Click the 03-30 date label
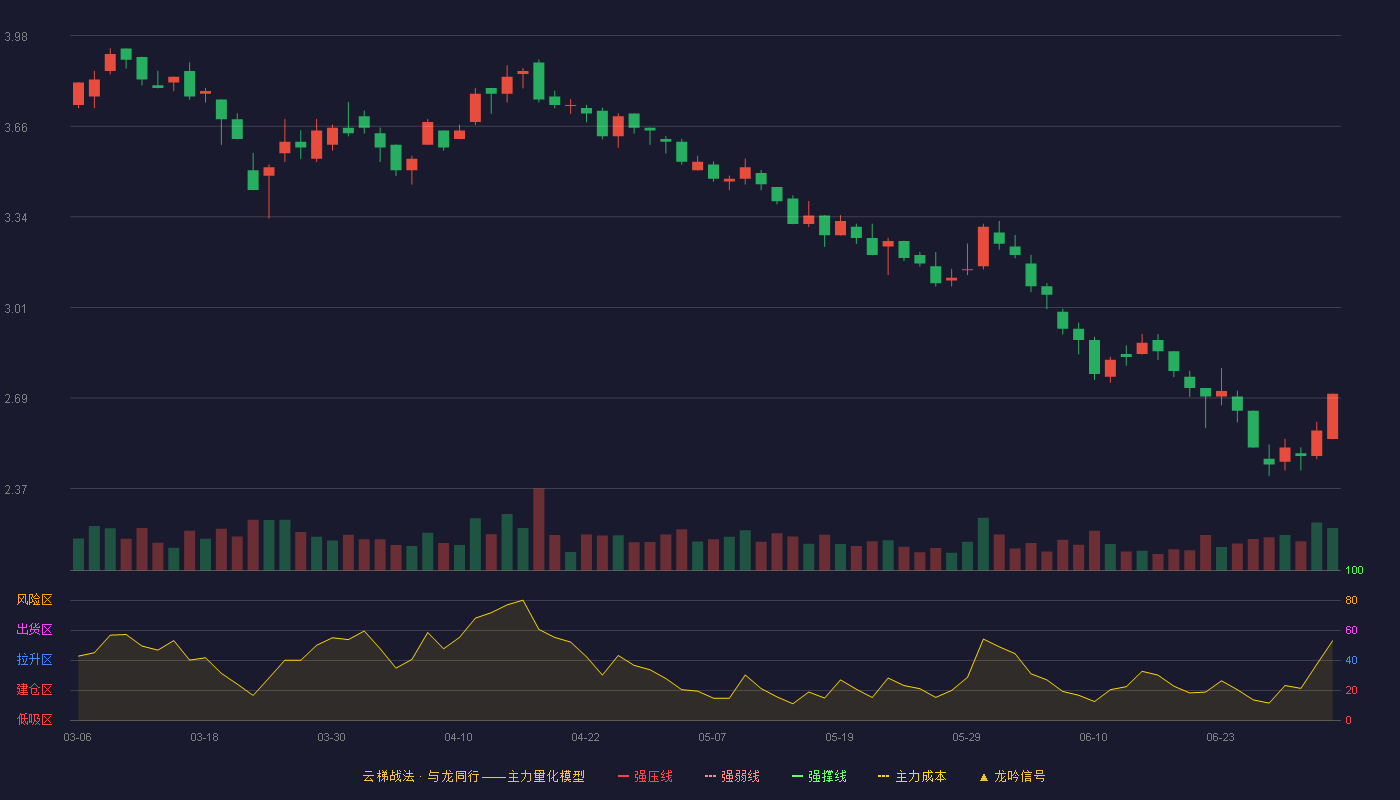1400x800 pixels. pyautogui.click(x=332, y=737)
